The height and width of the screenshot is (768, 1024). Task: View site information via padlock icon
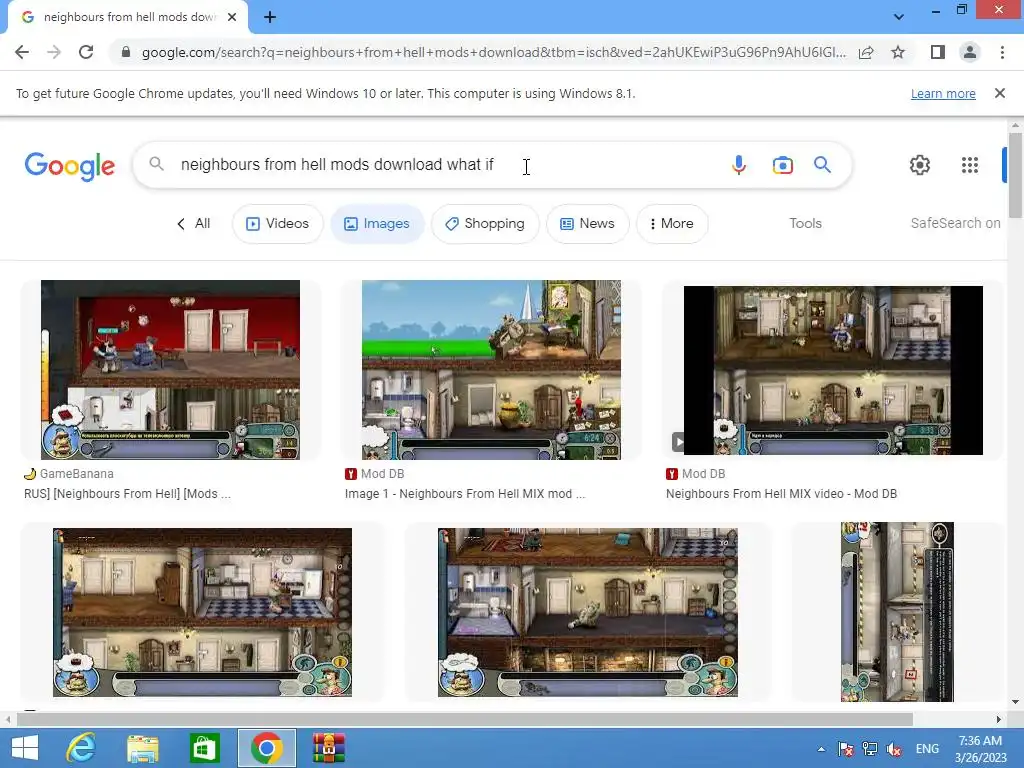pos(126,52)
